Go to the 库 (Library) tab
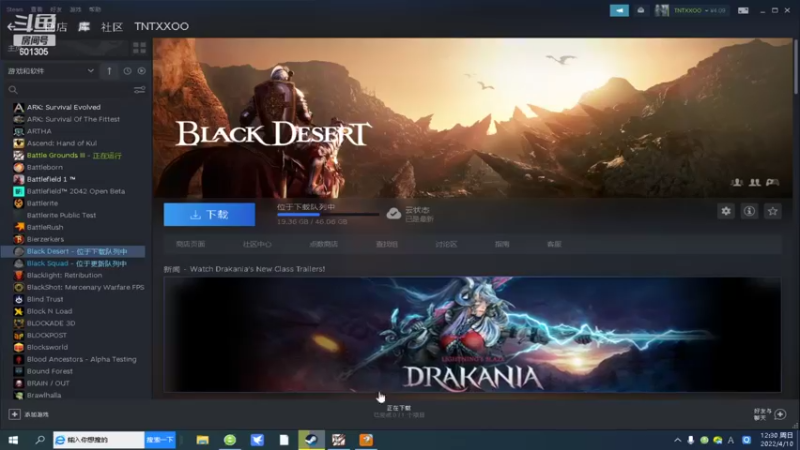The image size is (800, 450). 84,27
